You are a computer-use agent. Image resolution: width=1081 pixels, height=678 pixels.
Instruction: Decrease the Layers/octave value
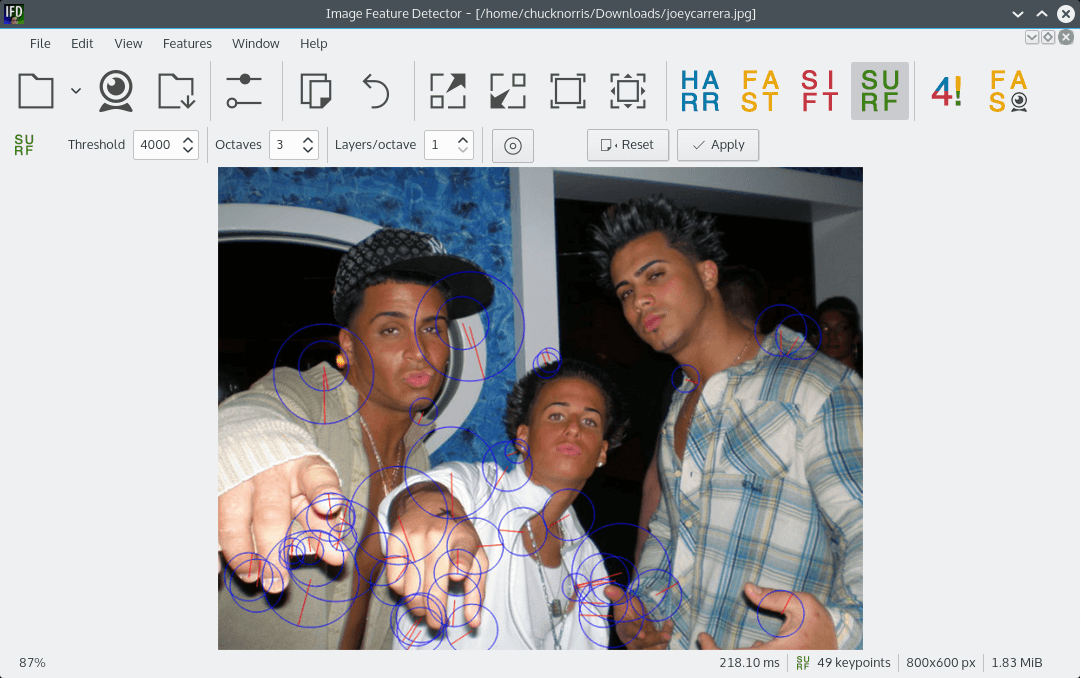tap(462, 151)
